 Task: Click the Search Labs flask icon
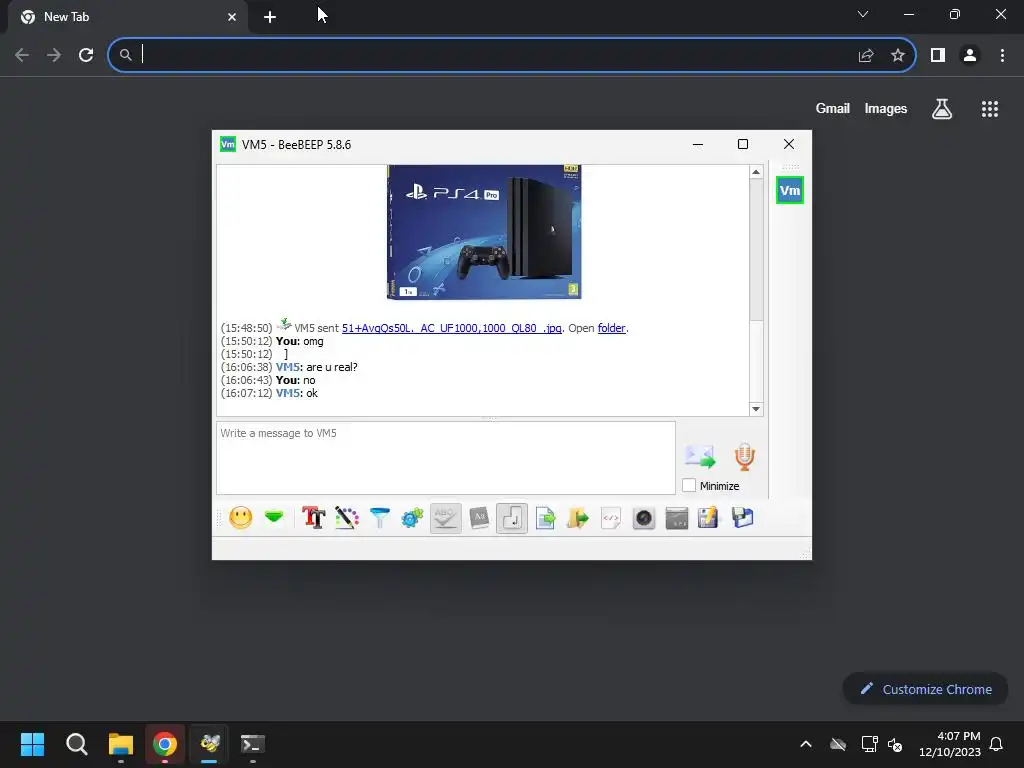(x=942, y=108)
